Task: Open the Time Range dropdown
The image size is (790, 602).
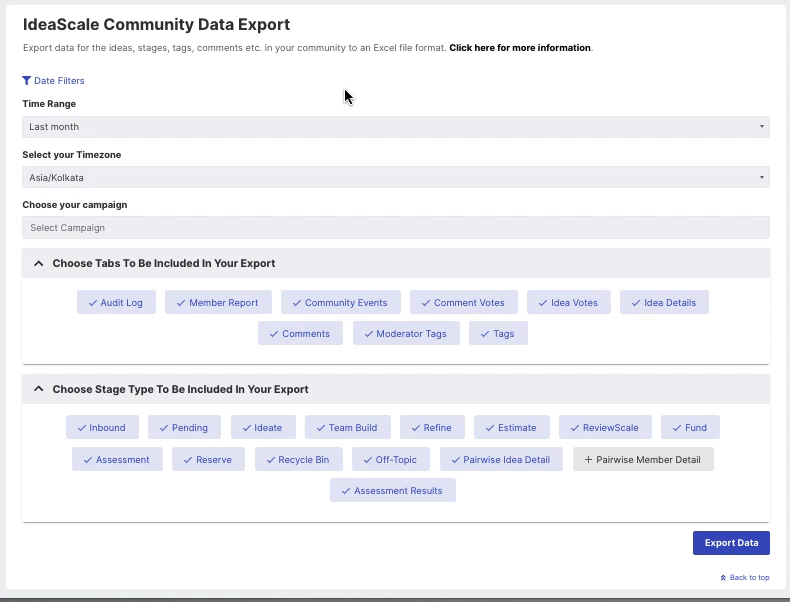Action: click(x=396, y=127)
